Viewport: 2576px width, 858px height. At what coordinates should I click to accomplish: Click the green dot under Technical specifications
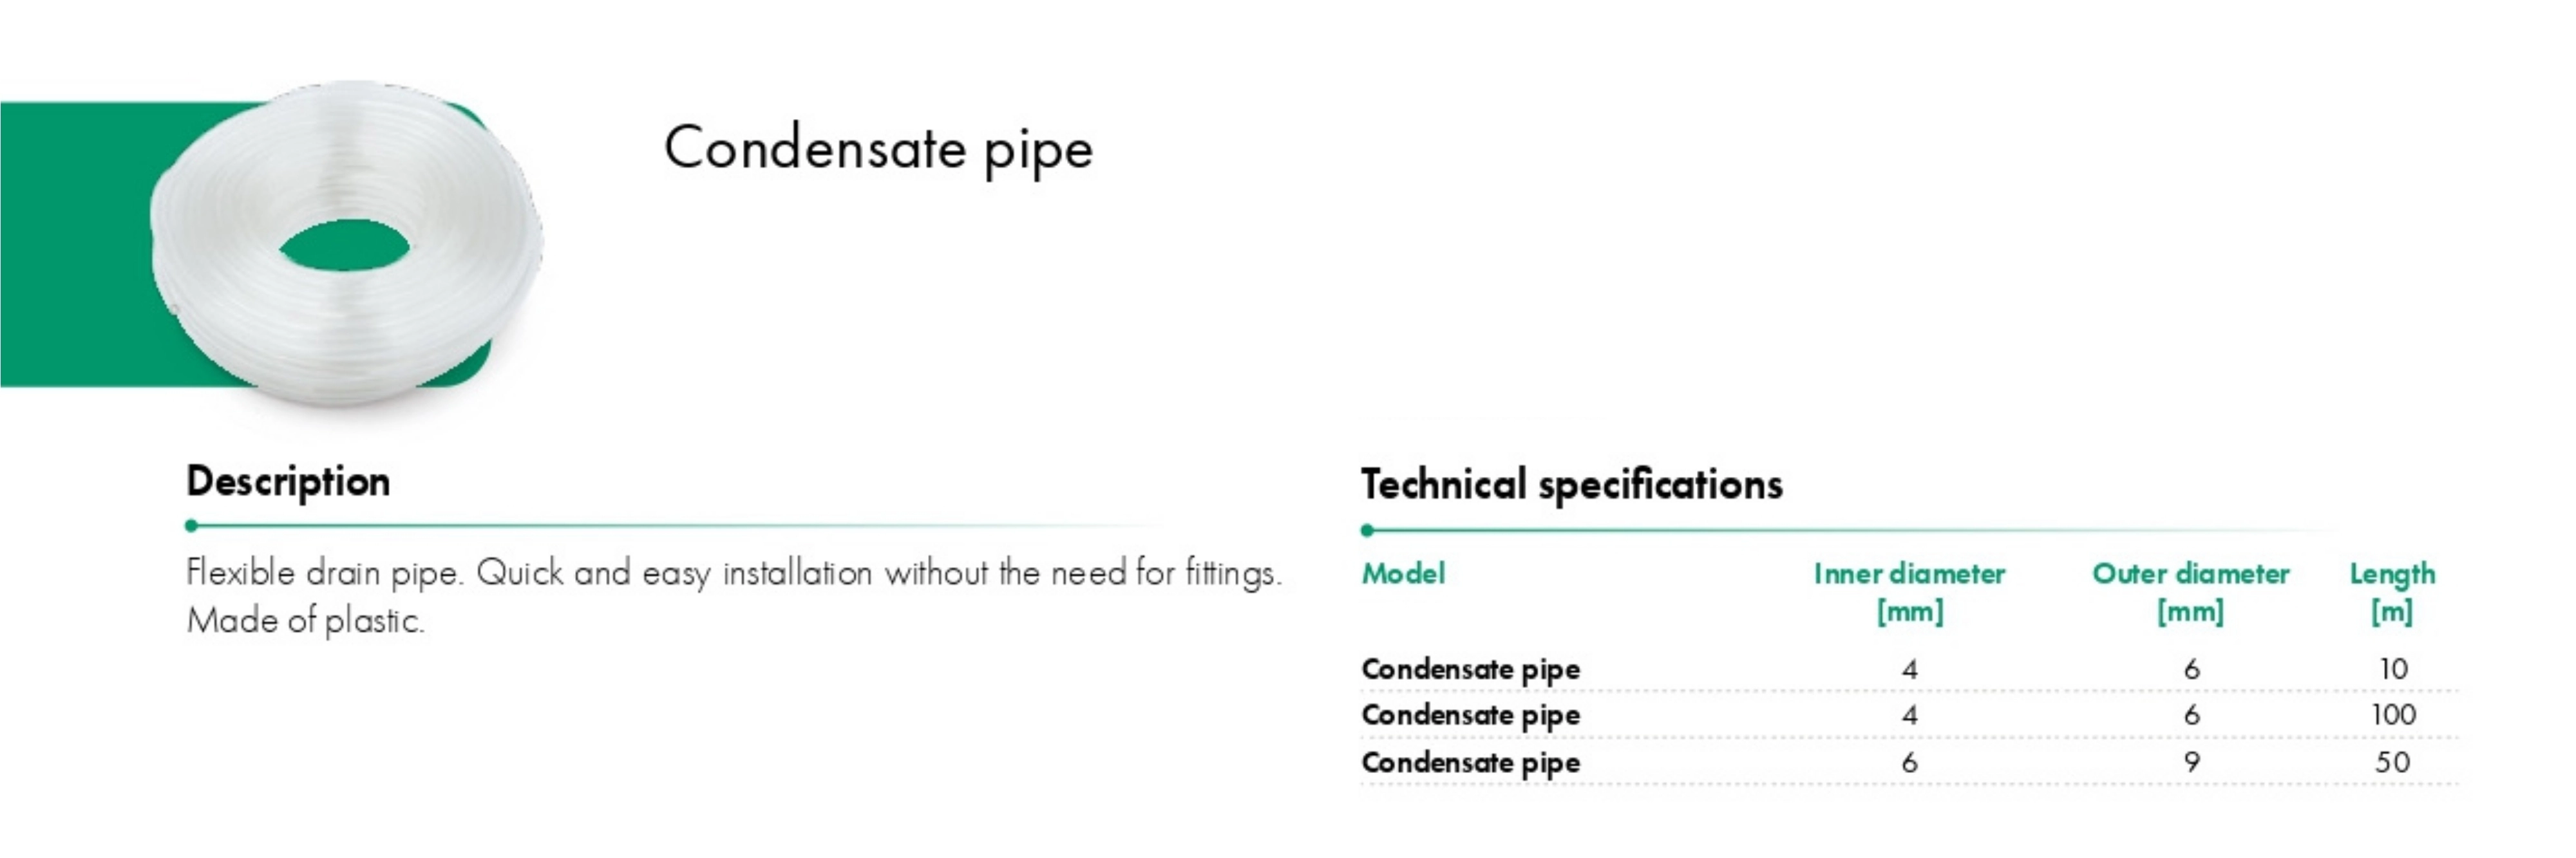coord(1367,530)
